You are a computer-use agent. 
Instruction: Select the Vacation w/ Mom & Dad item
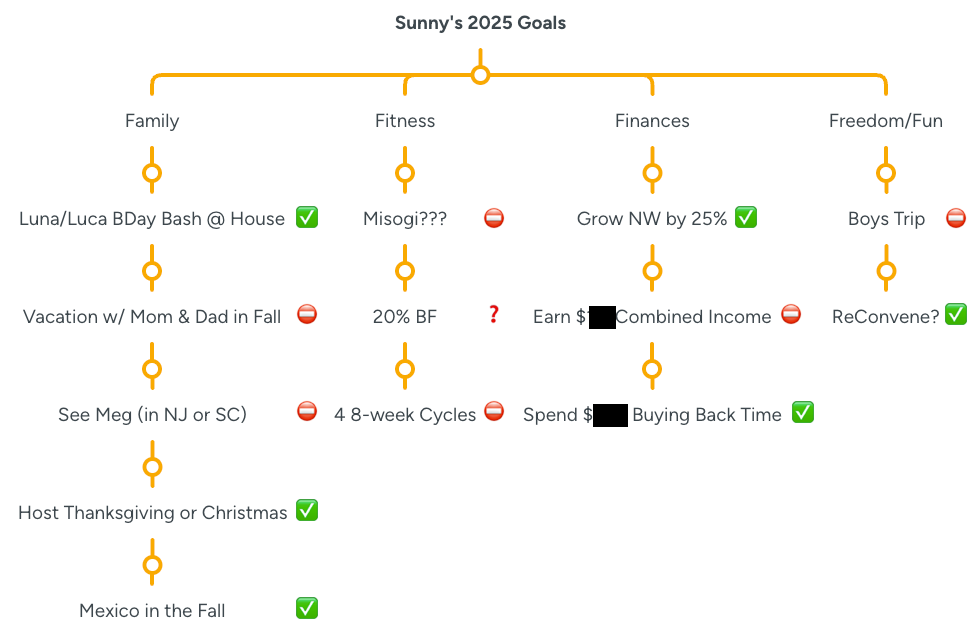[152, 317]
